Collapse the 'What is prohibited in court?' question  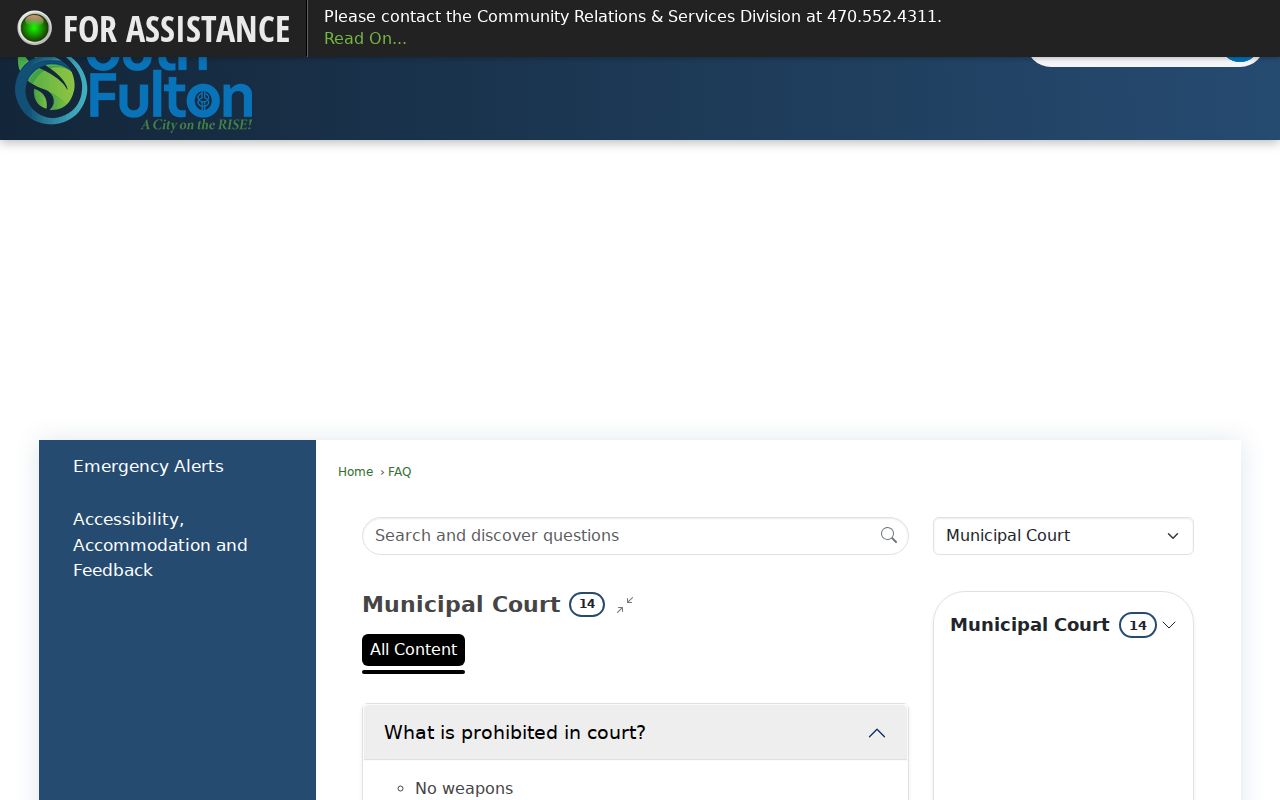coord(635,733)
